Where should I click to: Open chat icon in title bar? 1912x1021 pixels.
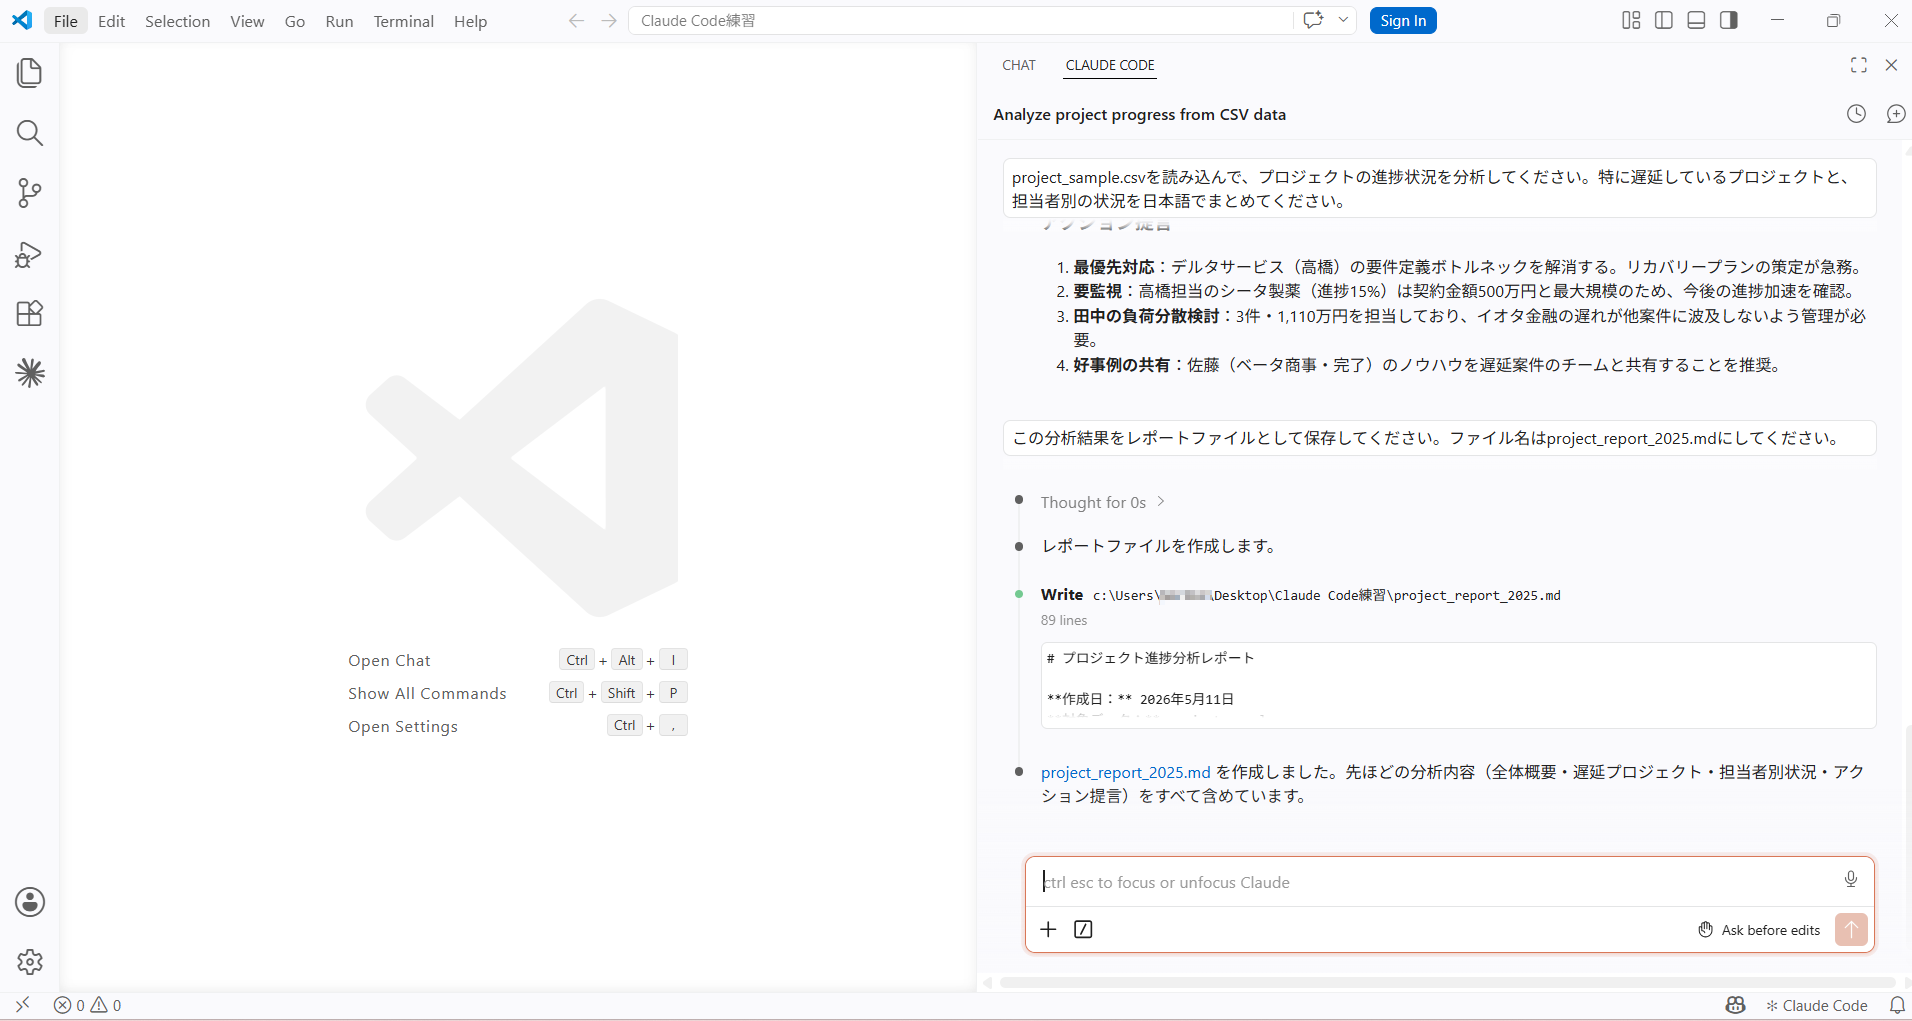pyautogui.click(x=1313, y=20)
